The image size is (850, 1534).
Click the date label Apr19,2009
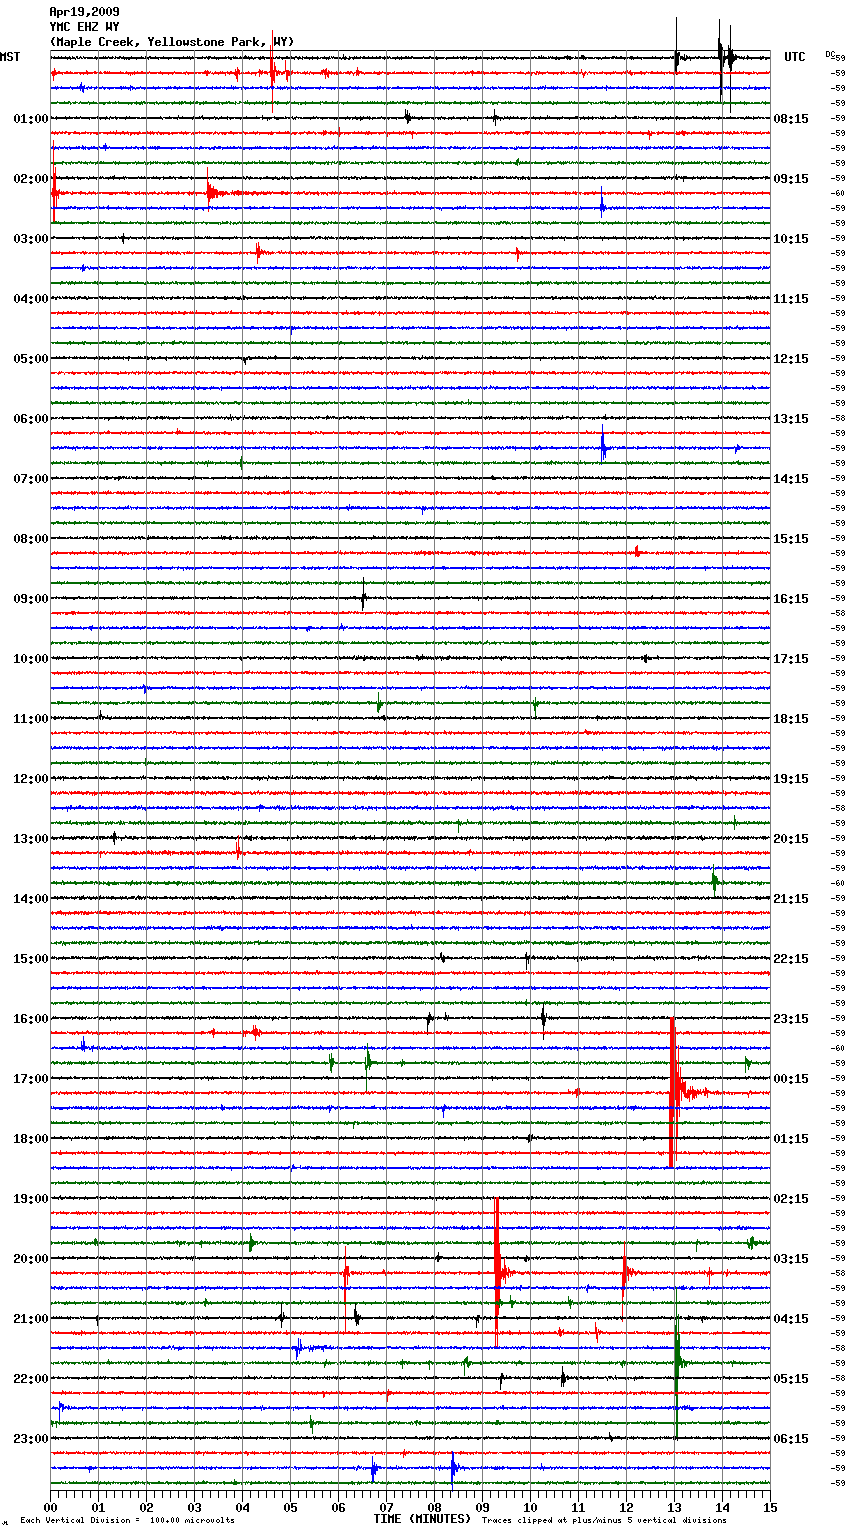click(84, 12)
